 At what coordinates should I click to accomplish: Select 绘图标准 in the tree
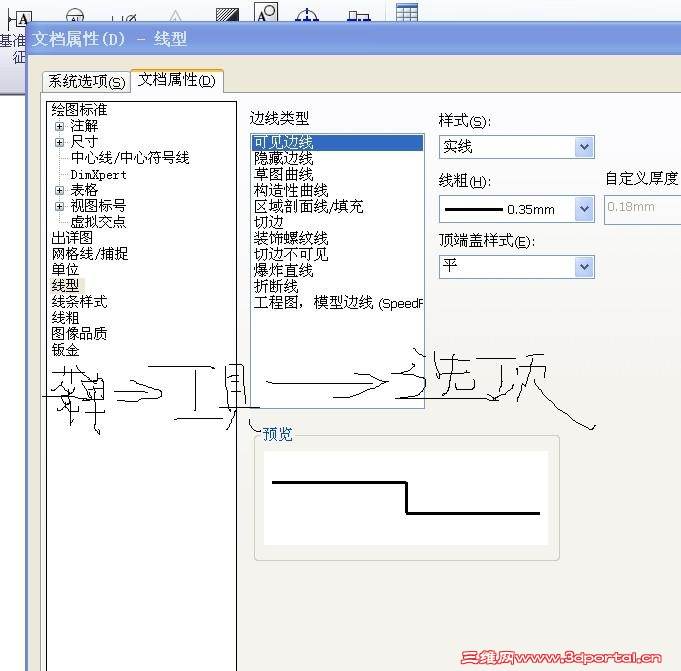coord(79,110)
